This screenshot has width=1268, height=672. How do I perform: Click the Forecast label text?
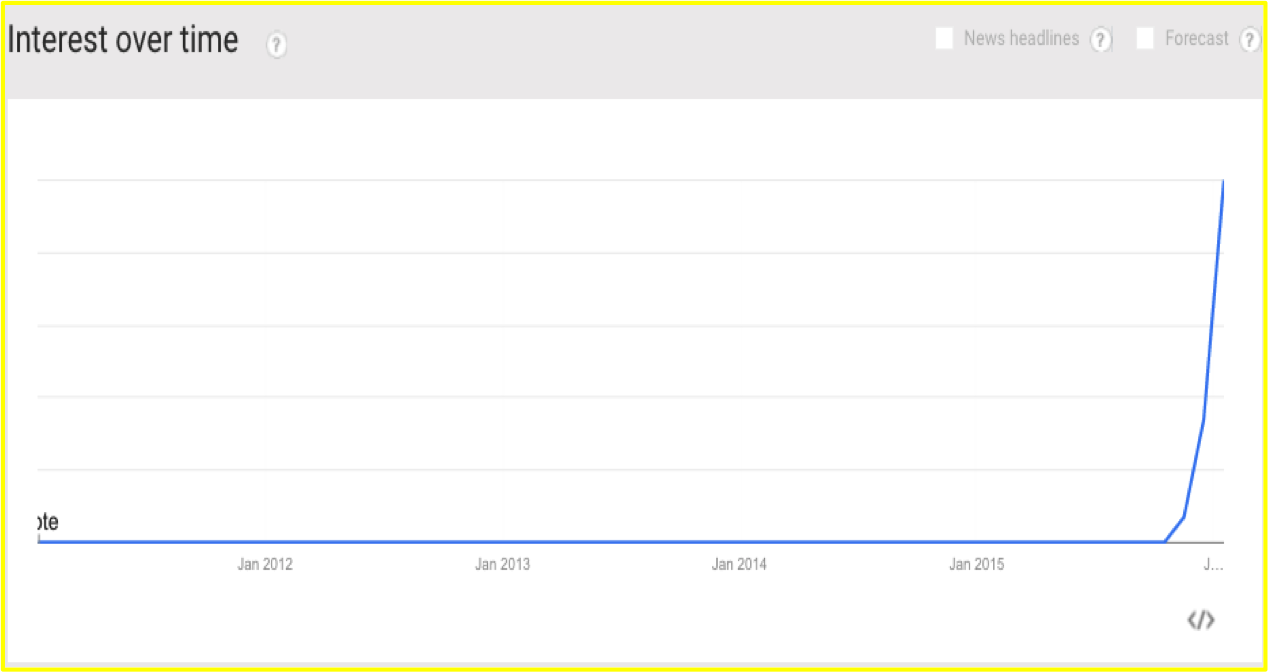point(1197,39)
